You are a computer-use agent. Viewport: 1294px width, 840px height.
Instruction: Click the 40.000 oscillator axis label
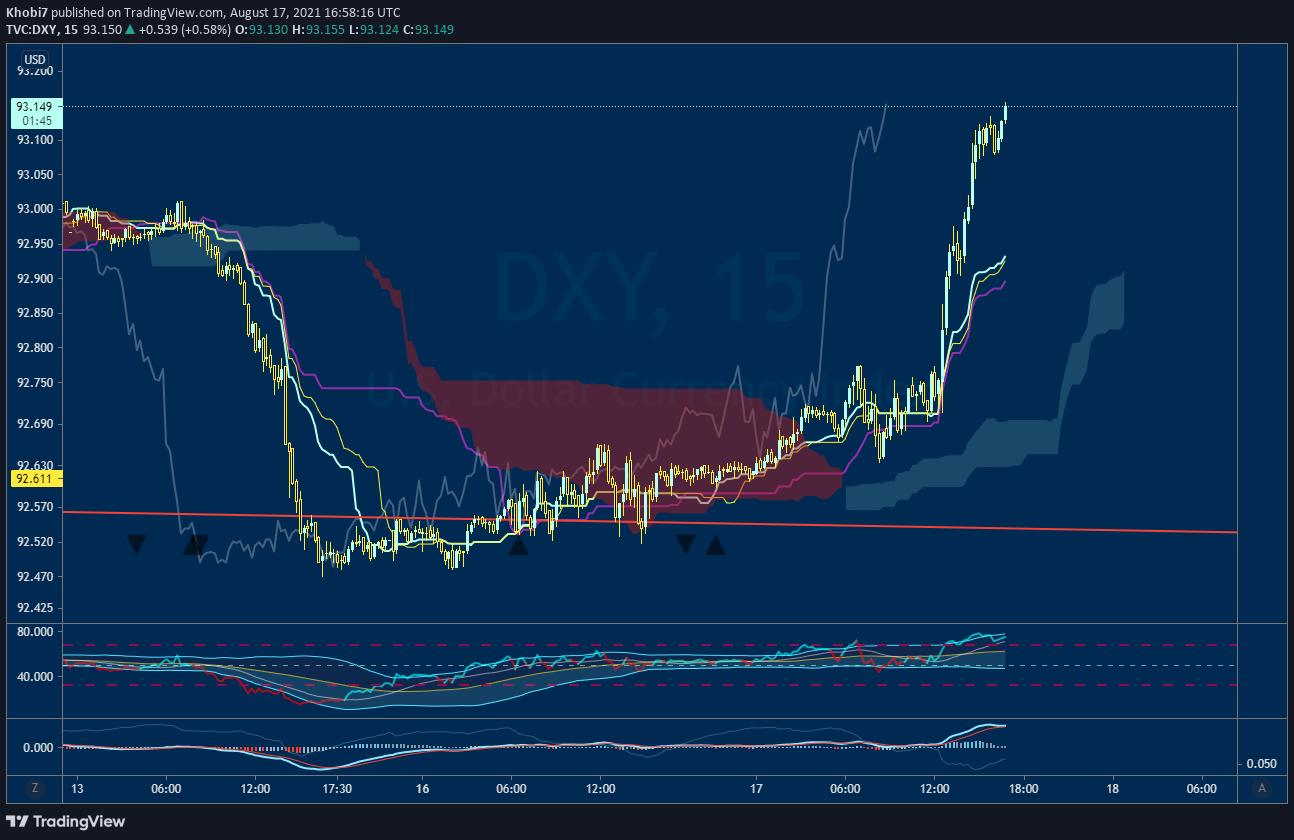[35, 677]
